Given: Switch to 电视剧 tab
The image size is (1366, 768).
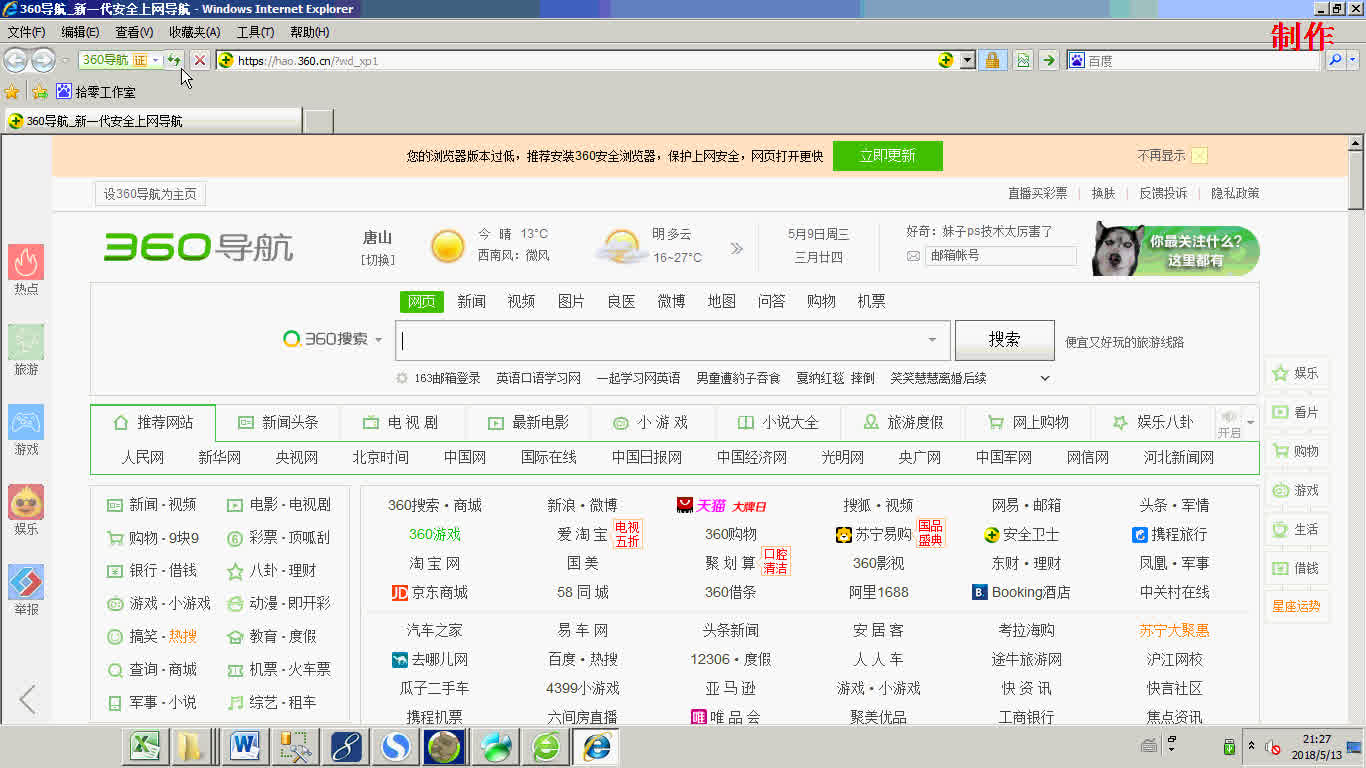Looking at the screenshot, I should coord(403,422).
